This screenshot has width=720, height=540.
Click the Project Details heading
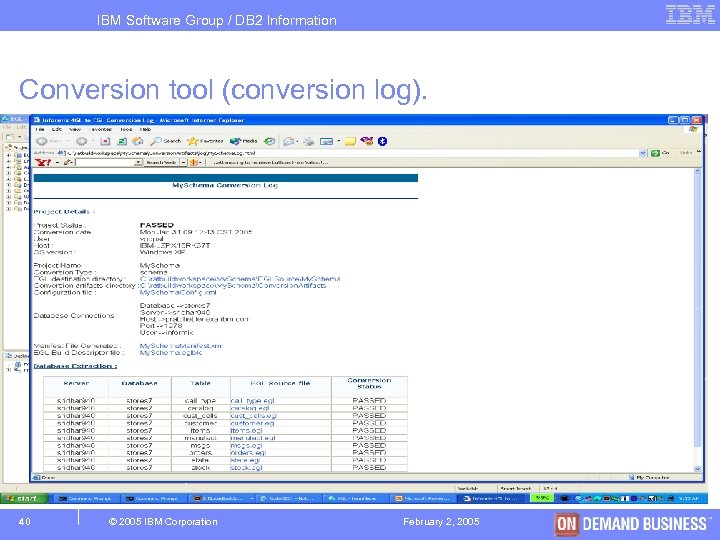point(64,212)
